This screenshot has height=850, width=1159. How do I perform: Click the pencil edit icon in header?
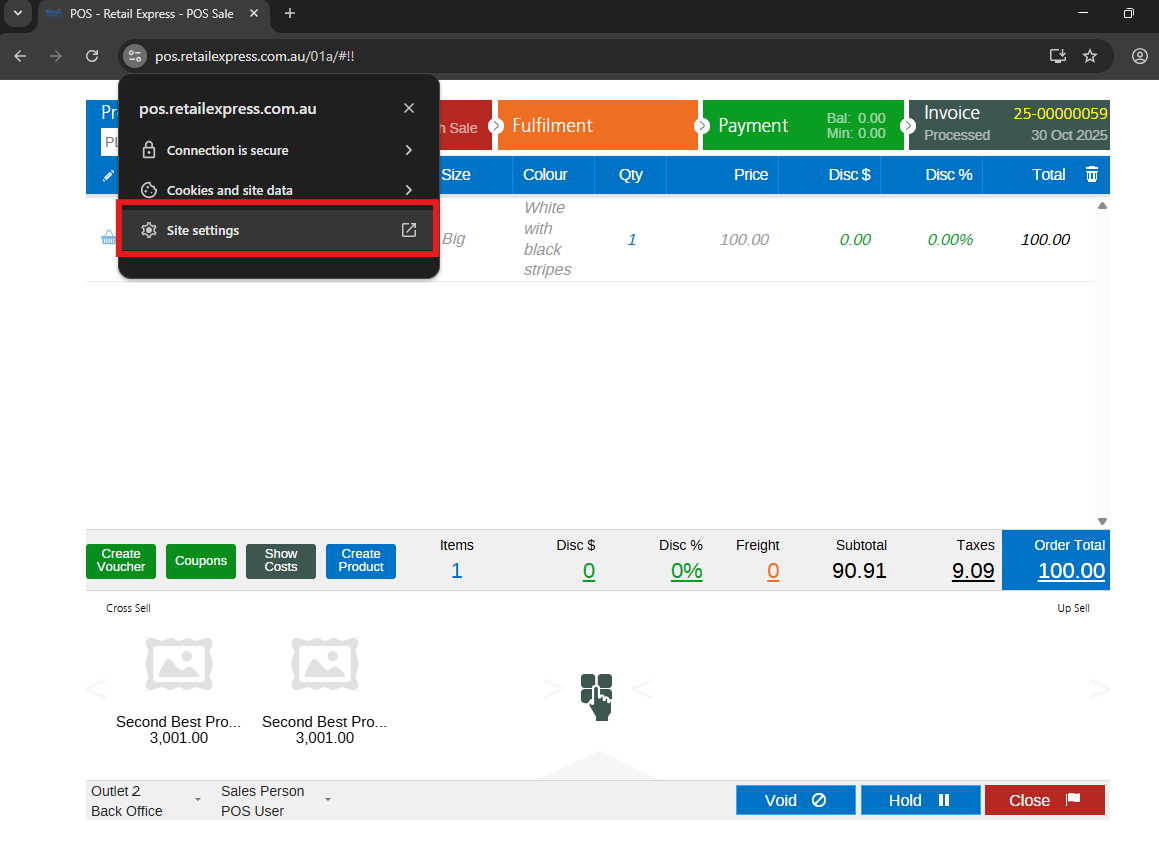pyautogui.click(x=108, y=175)
